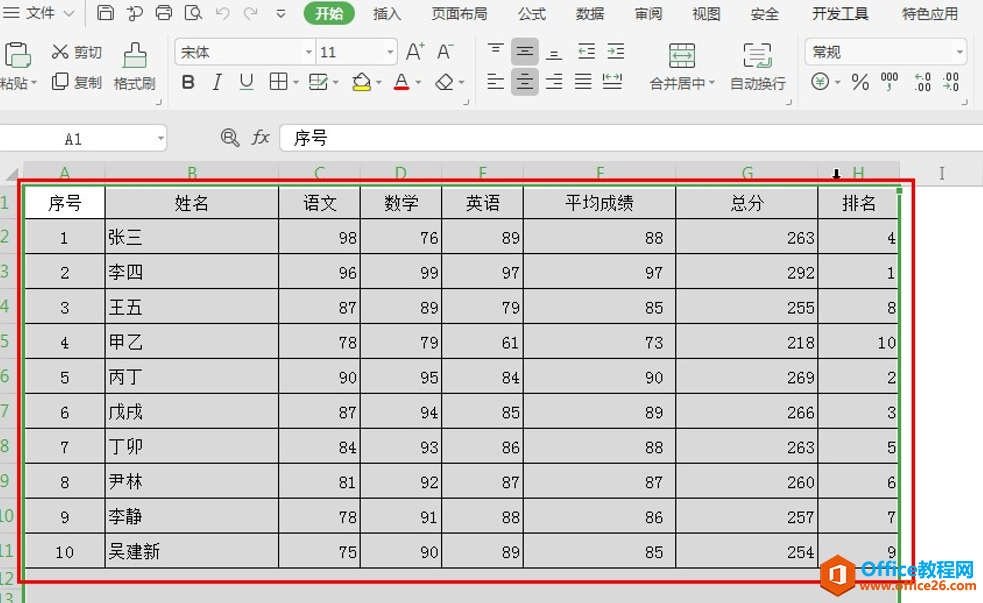Click the red font color A
The image size is (983, 603).
(x=402, y=81)
